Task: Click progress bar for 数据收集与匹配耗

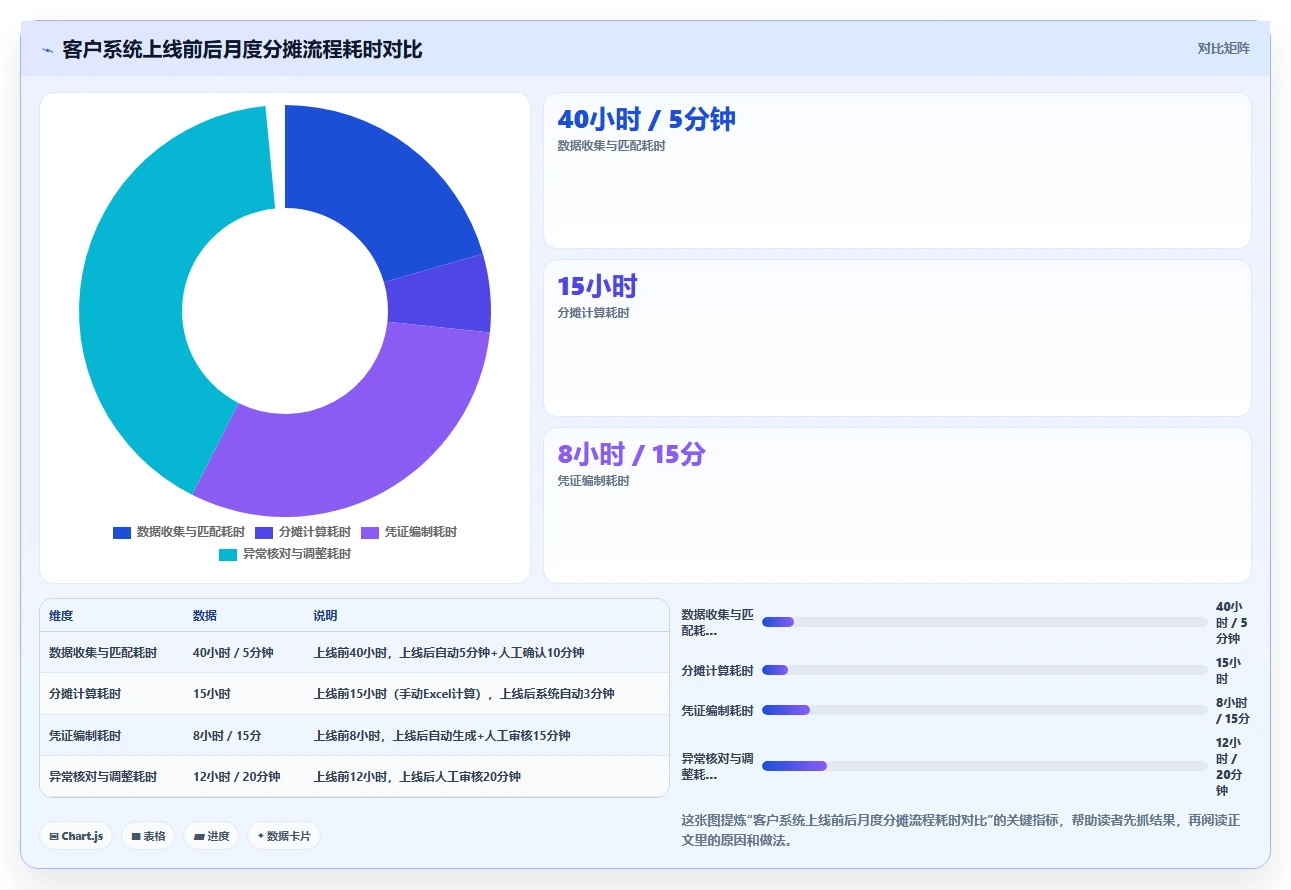Action: coord(985,622)
